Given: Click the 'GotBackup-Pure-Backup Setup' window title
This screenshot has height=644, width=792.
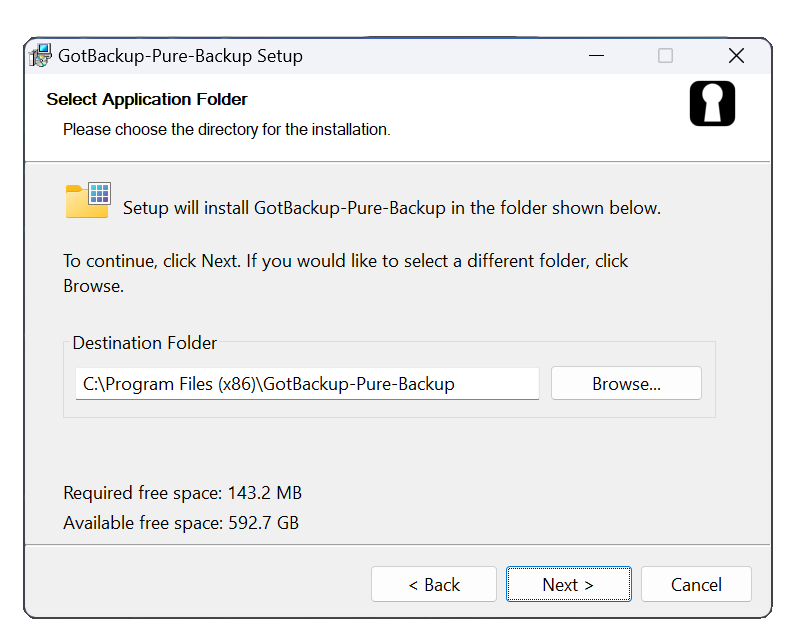Looking at the screenshot, I should click(180, 56).
